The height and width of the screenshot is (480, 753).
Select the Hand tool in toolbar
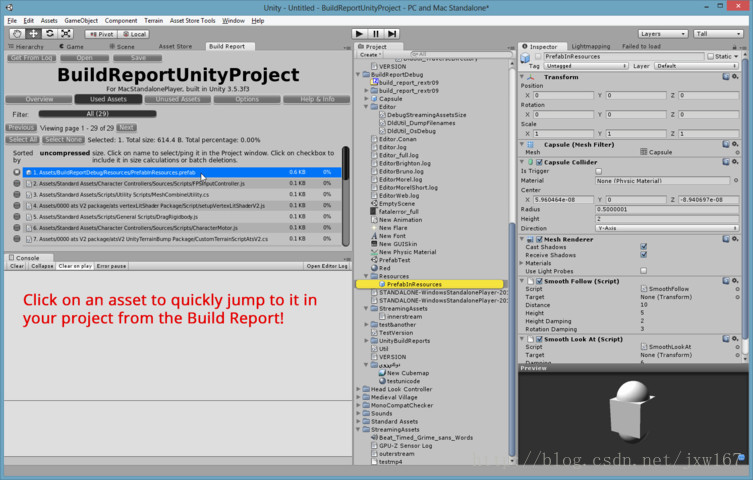17,34
